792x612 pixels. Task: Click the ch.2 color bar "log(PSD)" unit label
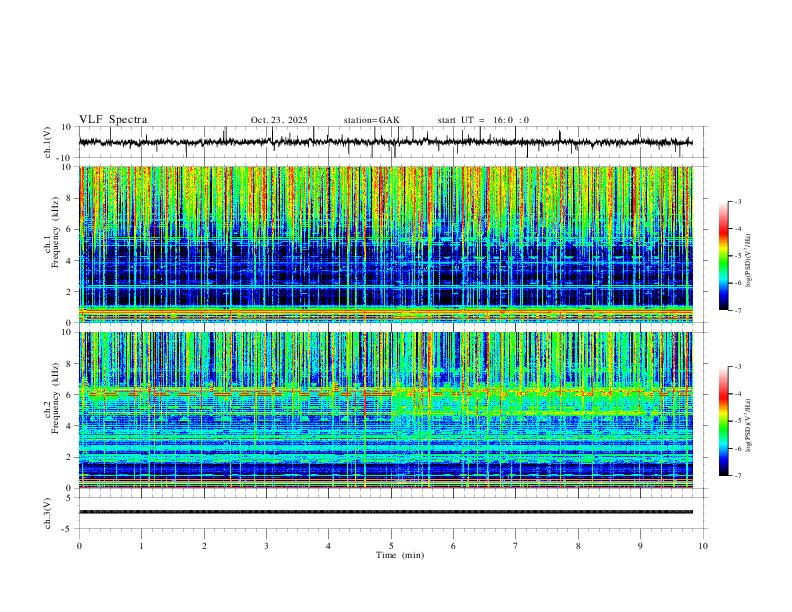pyautogui.click(x=748, y=425)
